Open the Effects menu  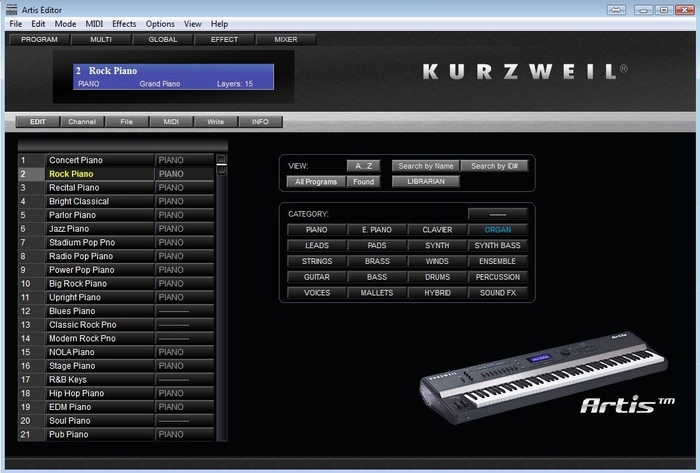click(x=124, y=24)
